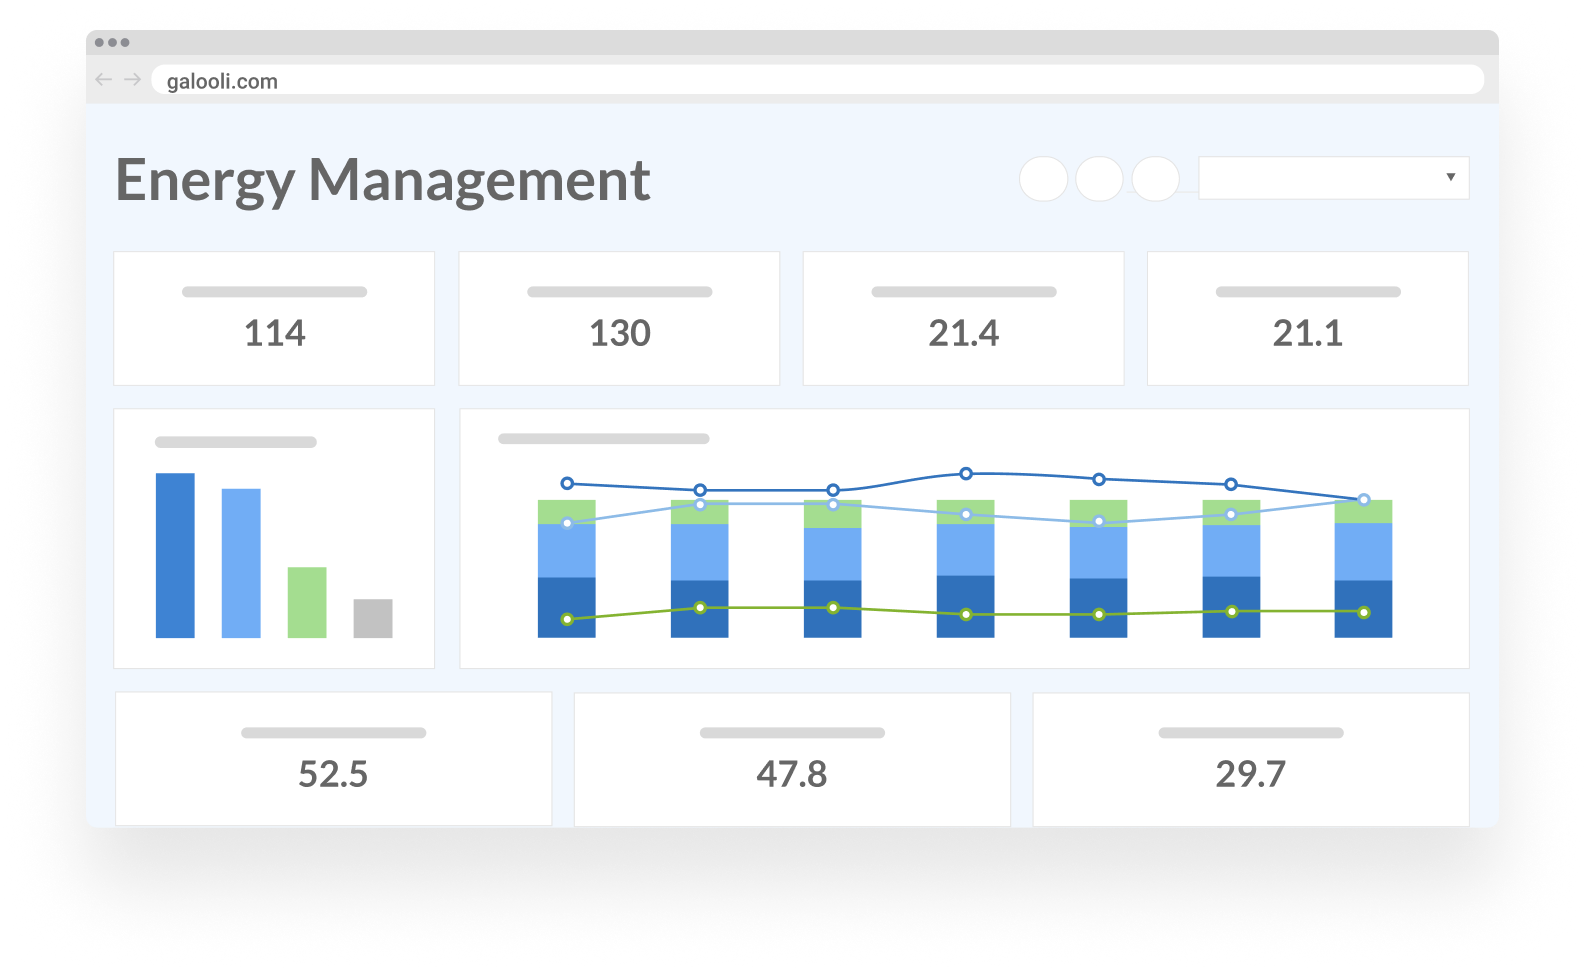Click the browser forward arrow
The image size is (1585, 971).
pos(132,80)
